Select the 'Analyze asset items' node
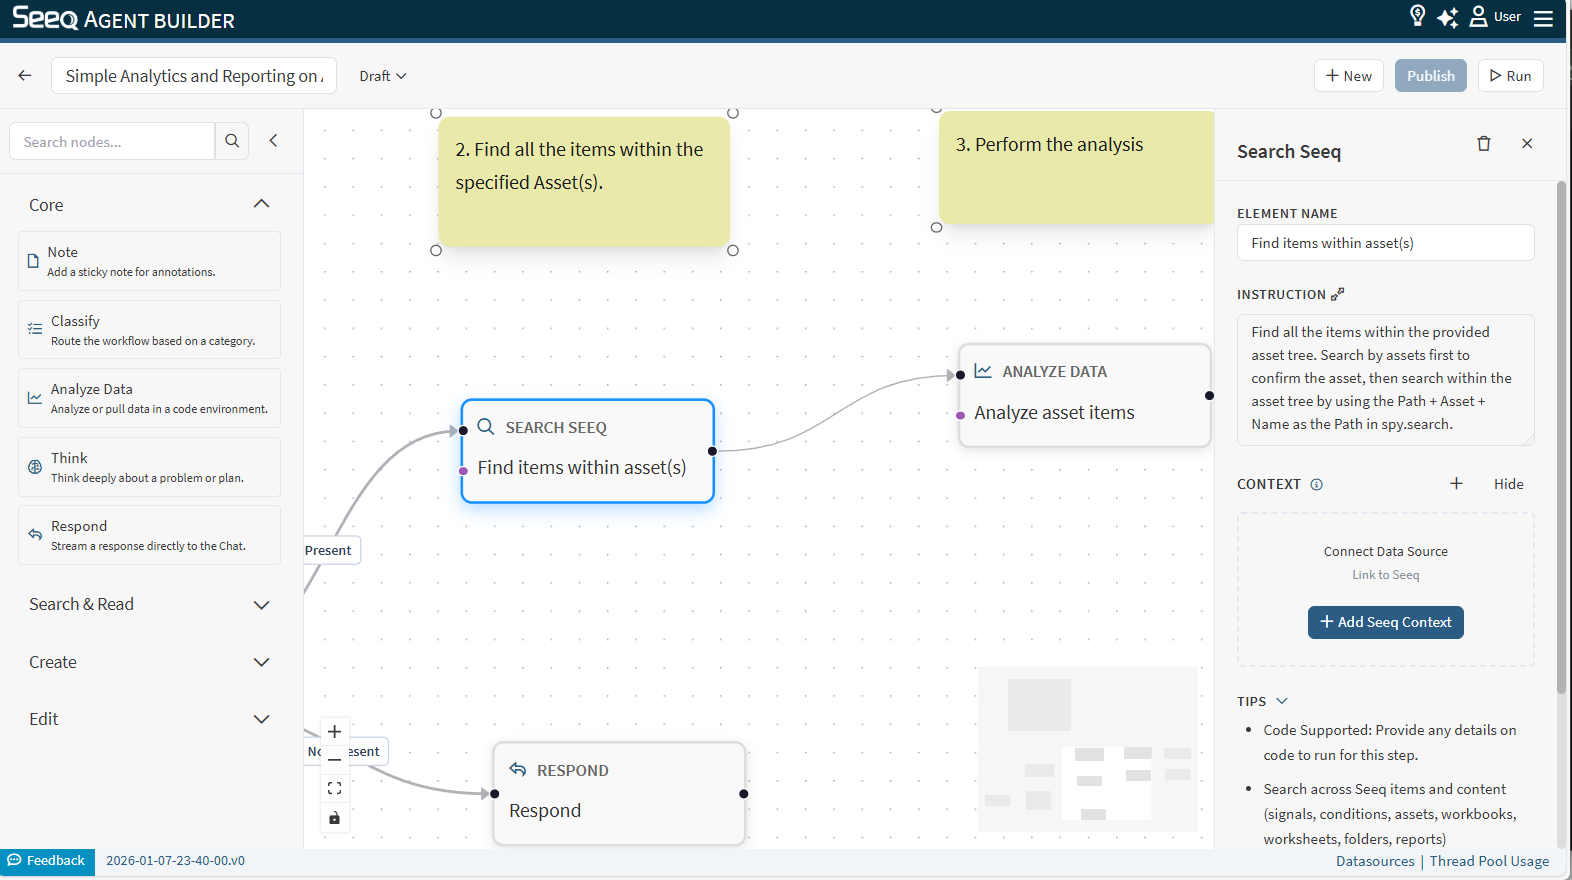 [x=1085, y=395]
